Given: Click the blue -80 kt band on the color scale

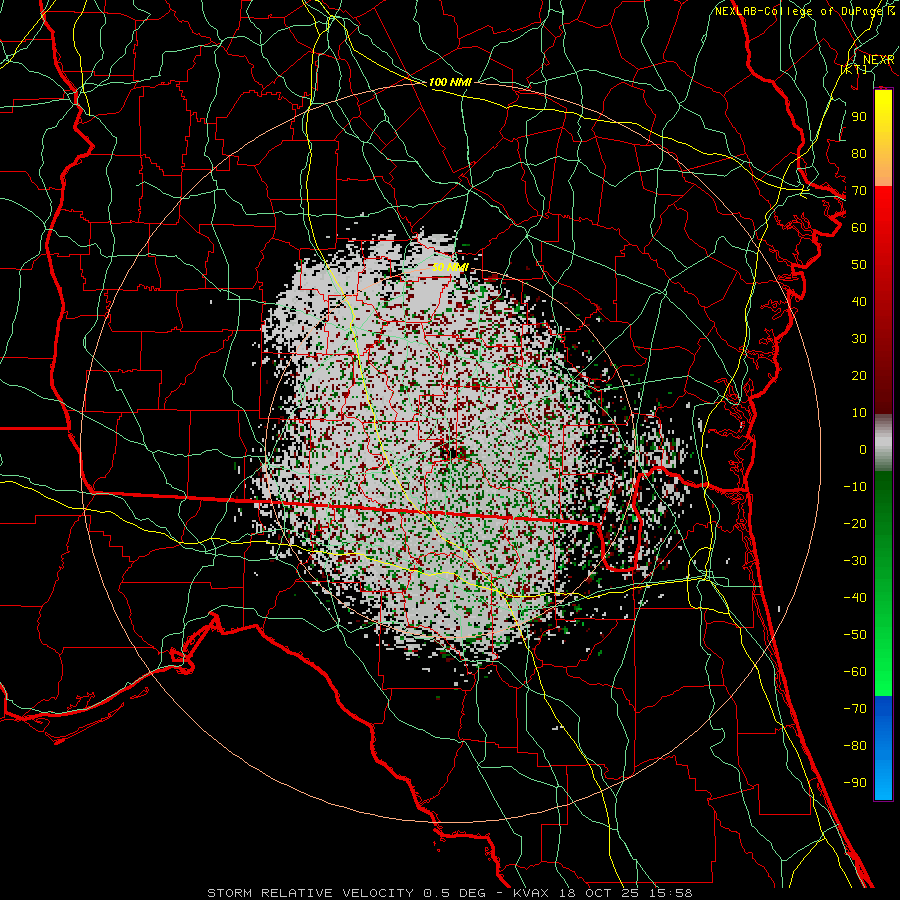Looking at the screenshot, I should pyautogui.click(x=883, y=745).
